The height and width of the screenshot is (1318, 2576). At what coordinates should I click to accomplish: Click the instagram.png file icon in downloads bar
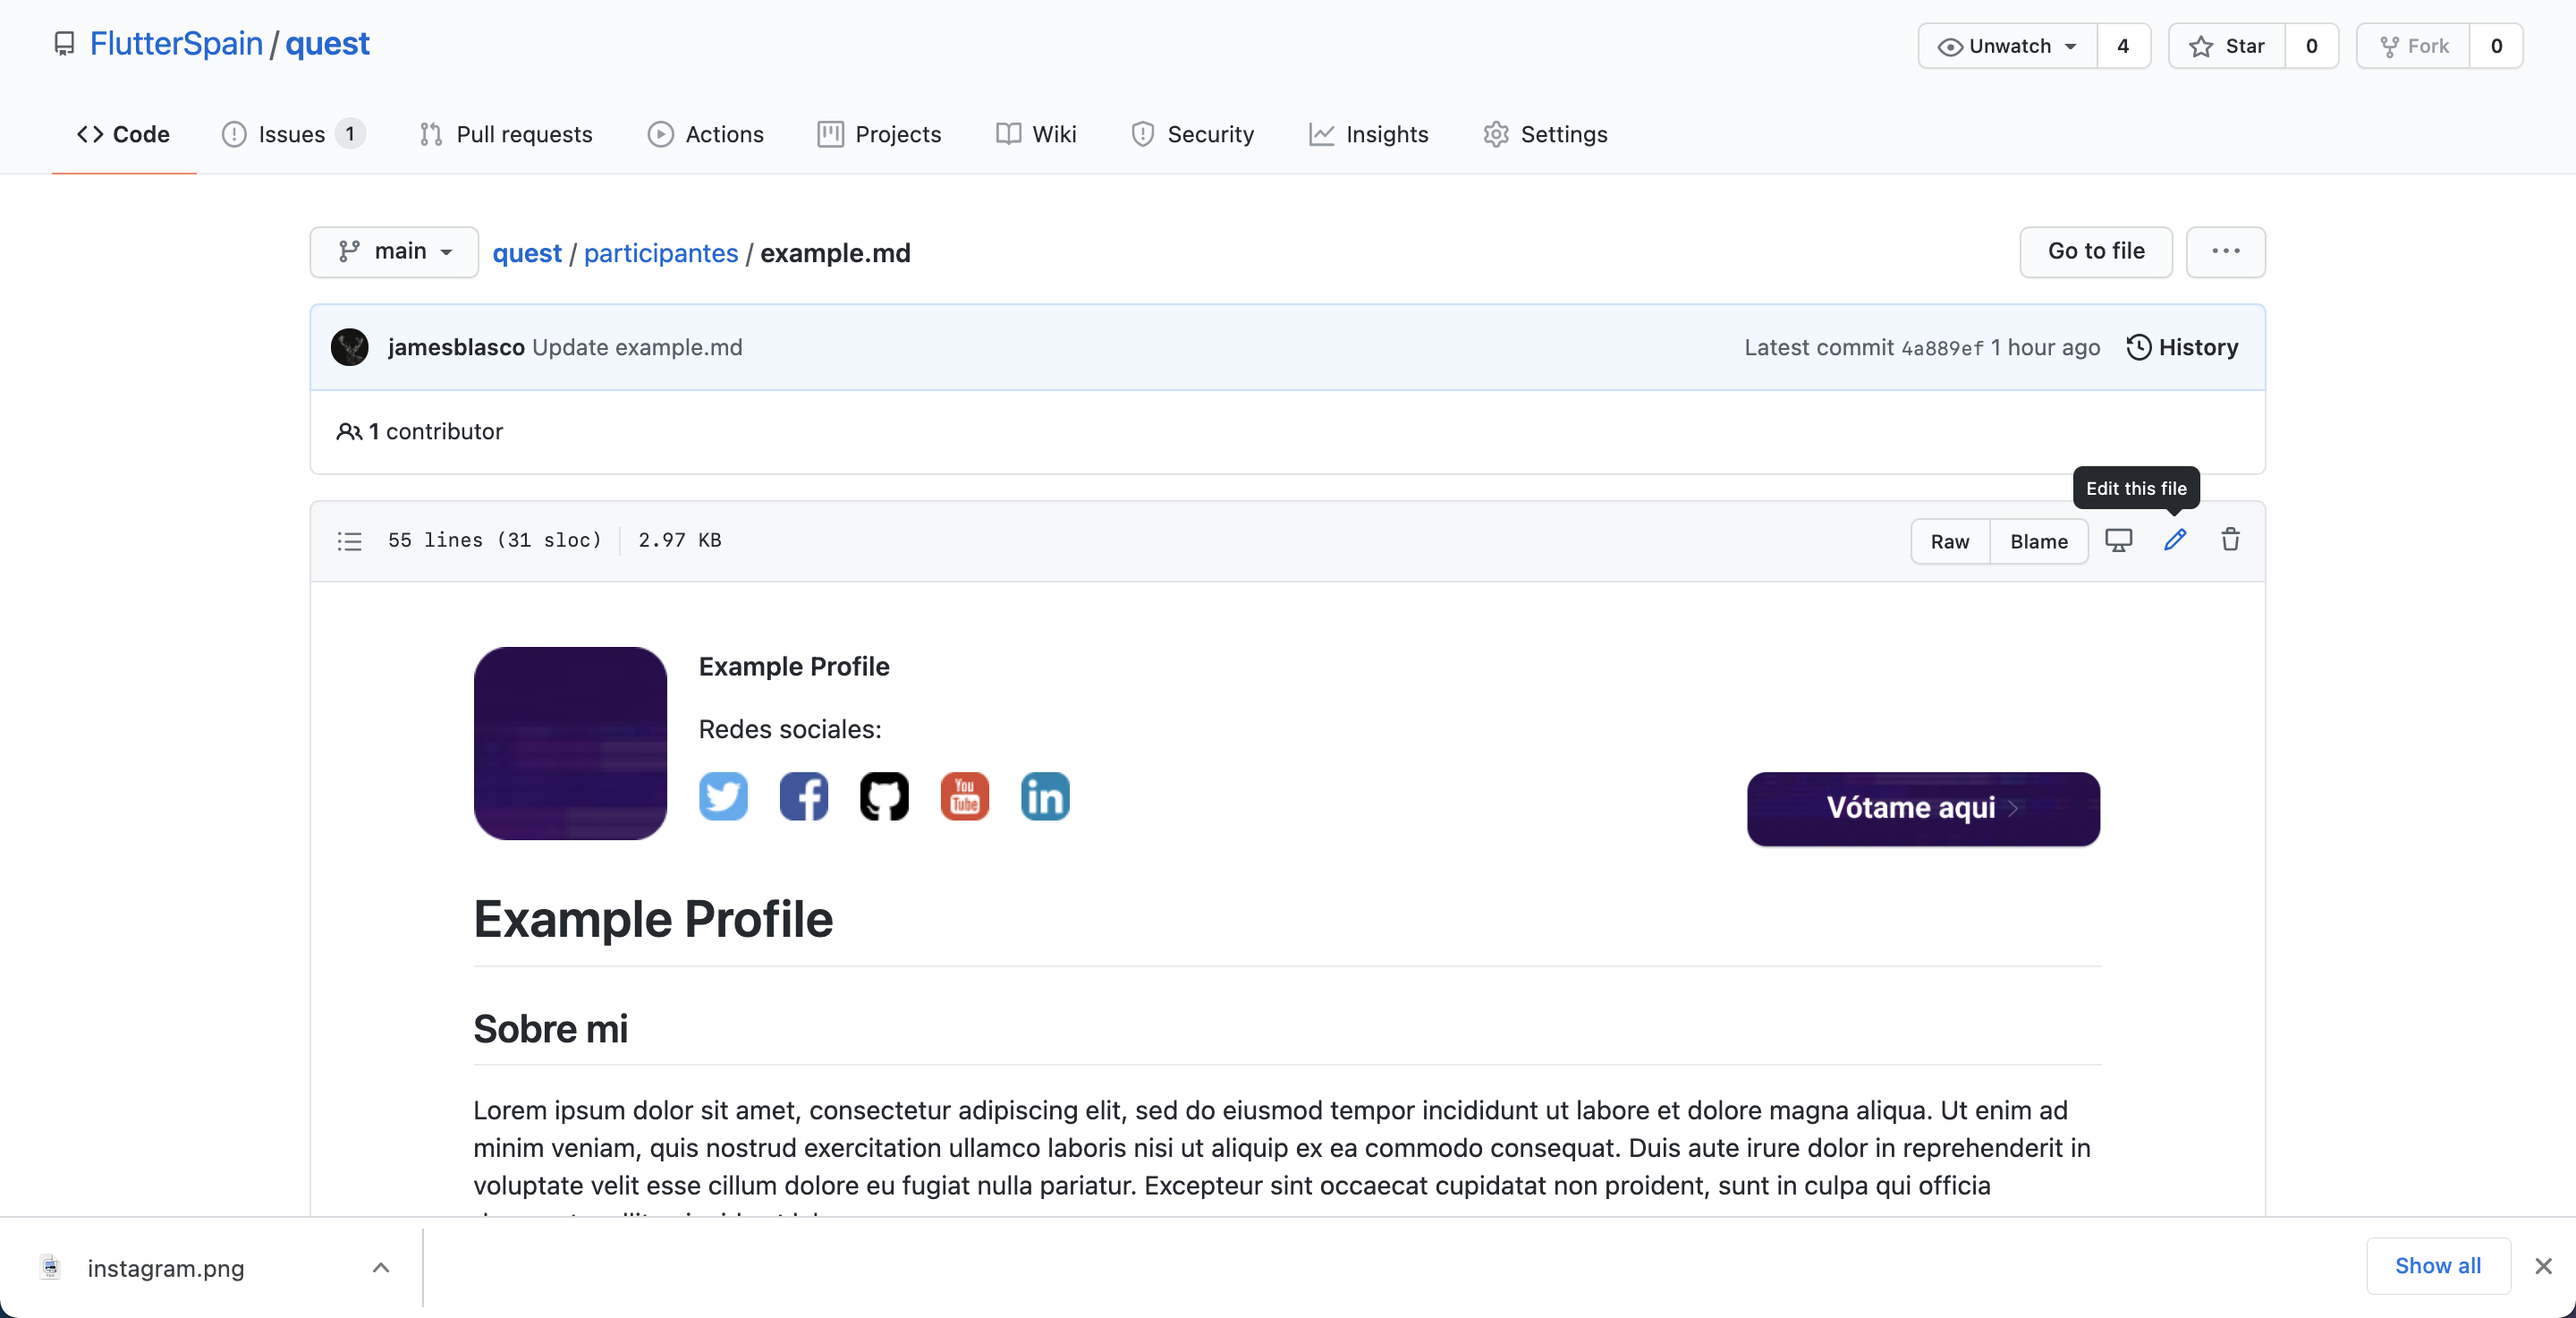point(50,1267)
